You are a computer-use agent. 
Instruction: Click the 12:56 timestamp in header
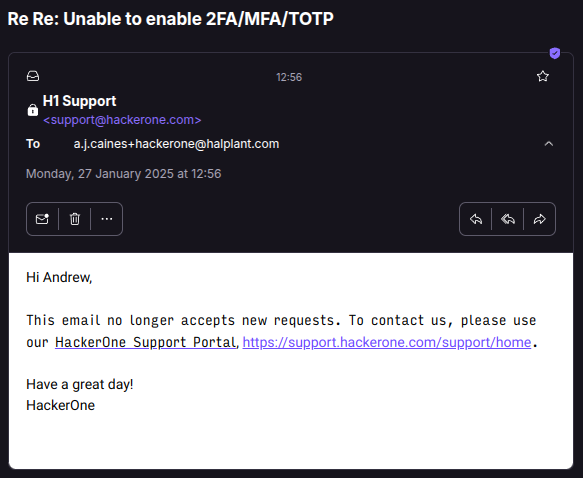(x=289, y=77)
